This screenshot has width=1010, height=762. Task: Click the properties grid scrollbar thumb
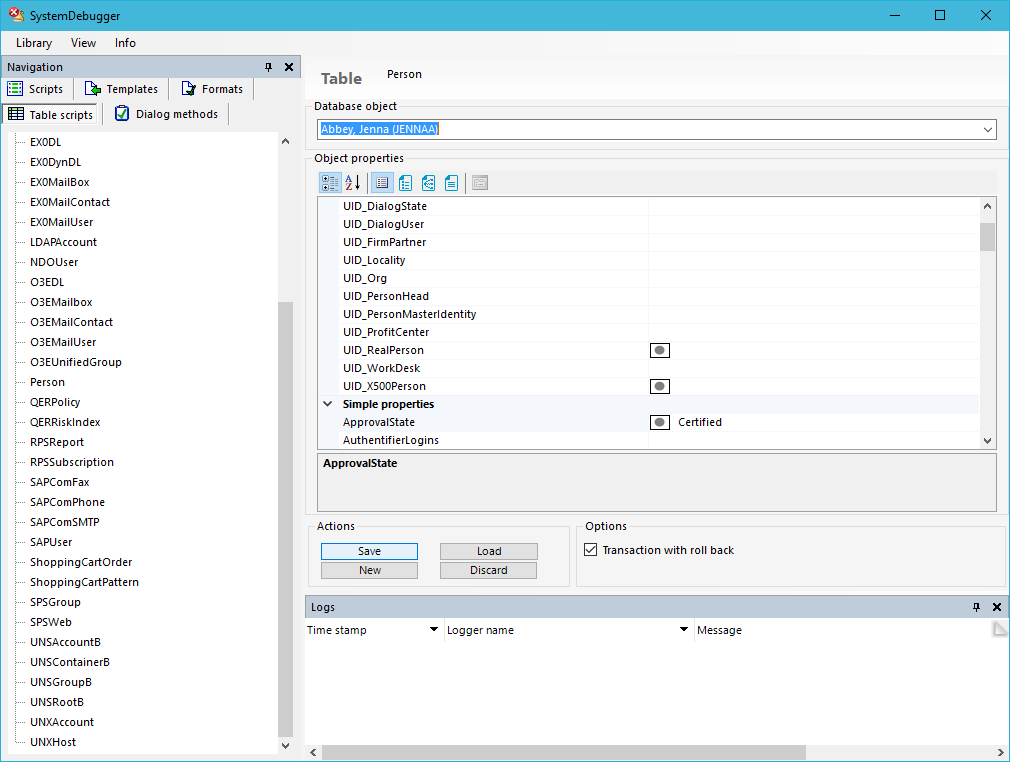987,236
